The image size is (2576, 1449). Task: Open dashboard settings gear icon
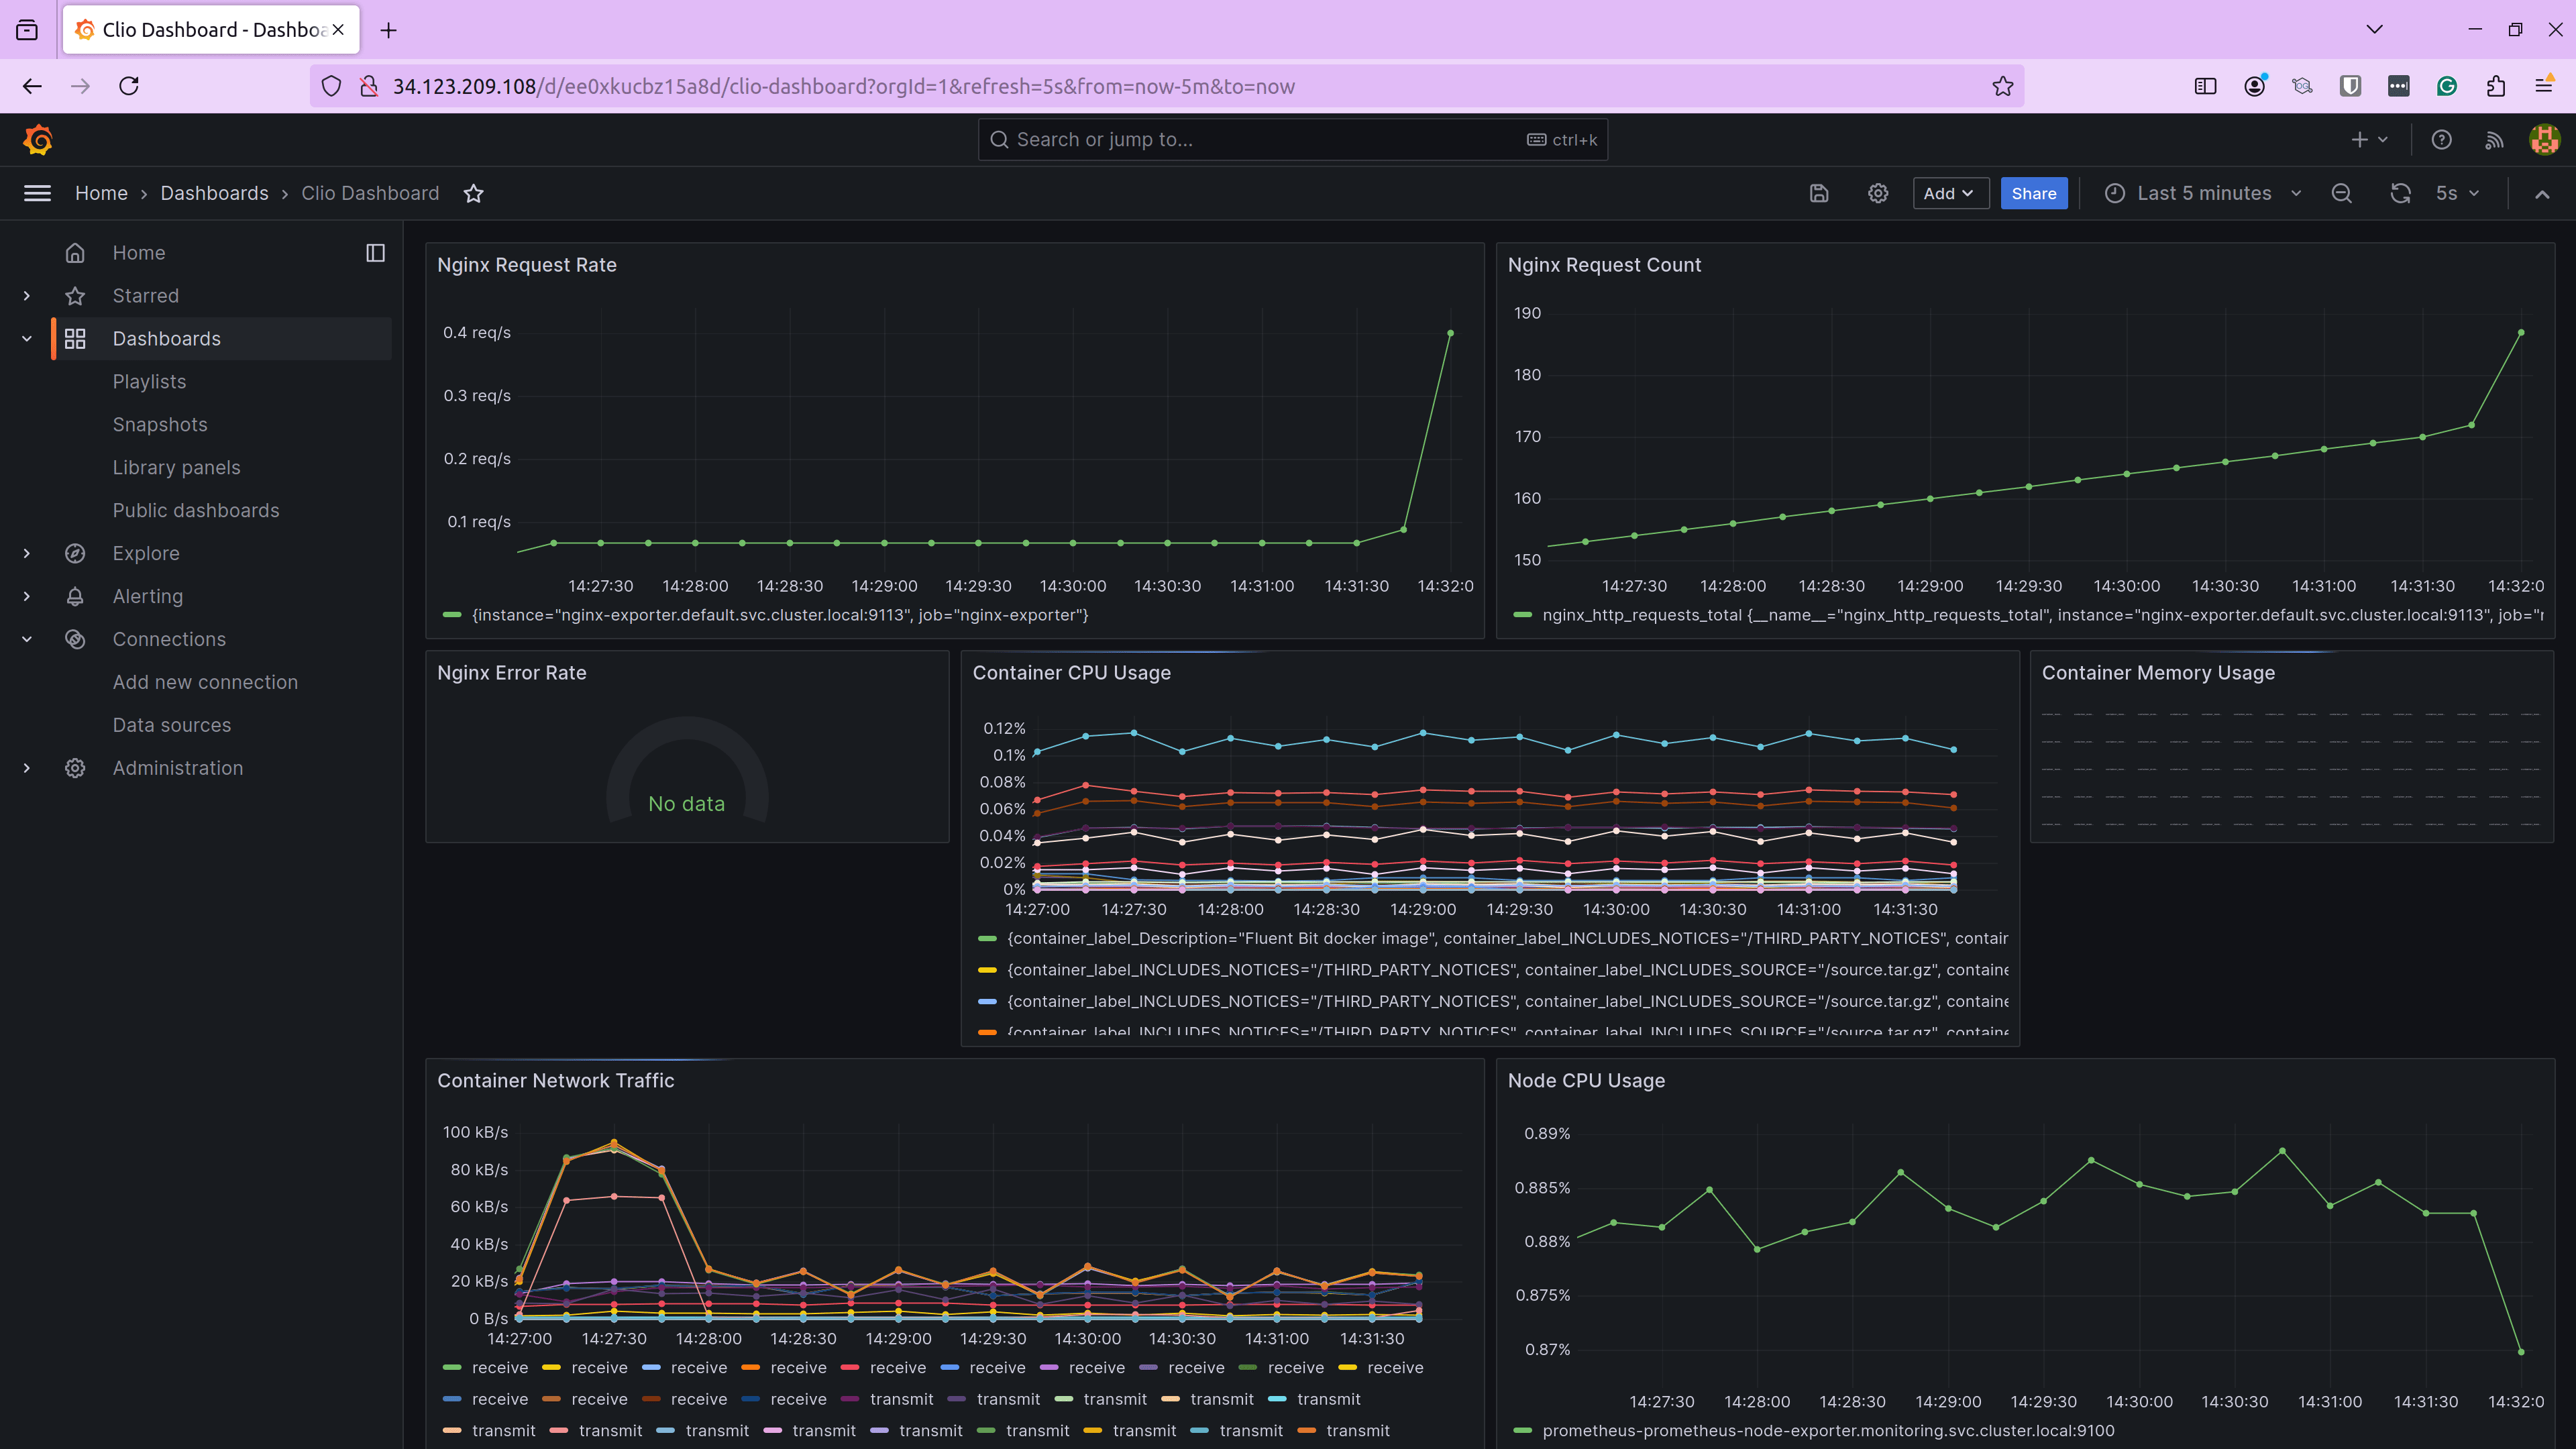(x=1878, y=193)
